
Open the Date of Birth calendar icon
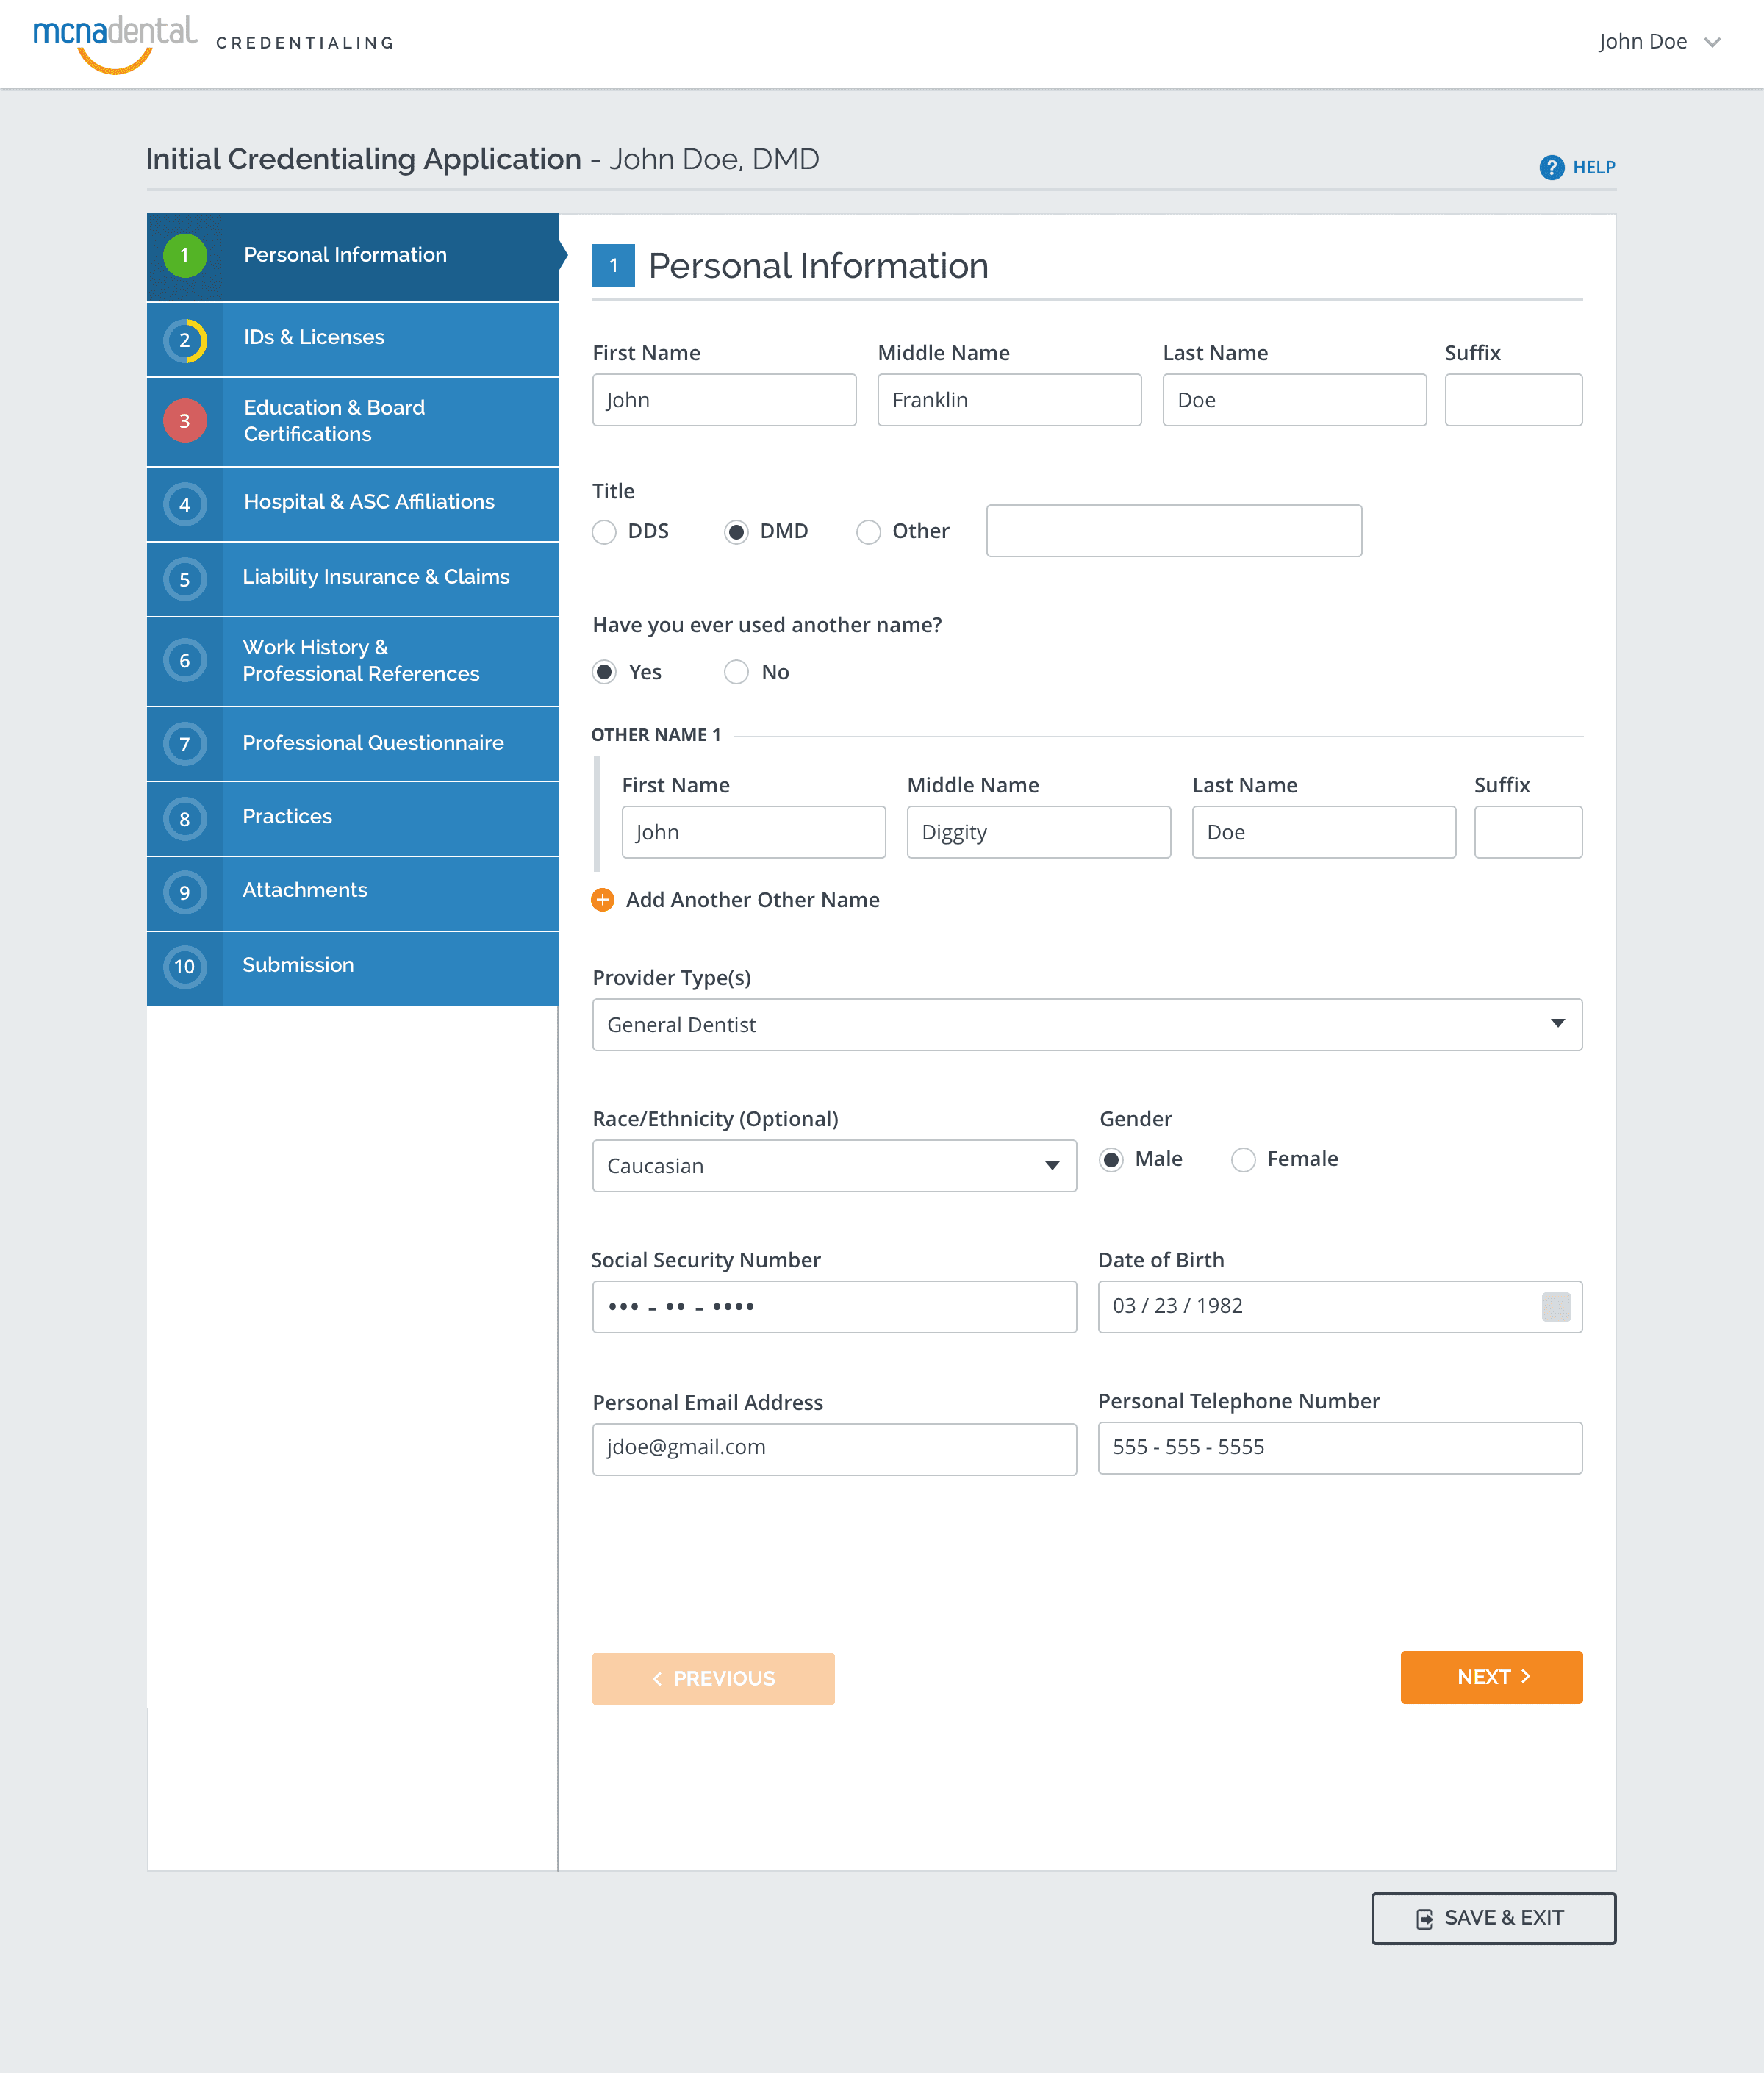[1555, 1306]
